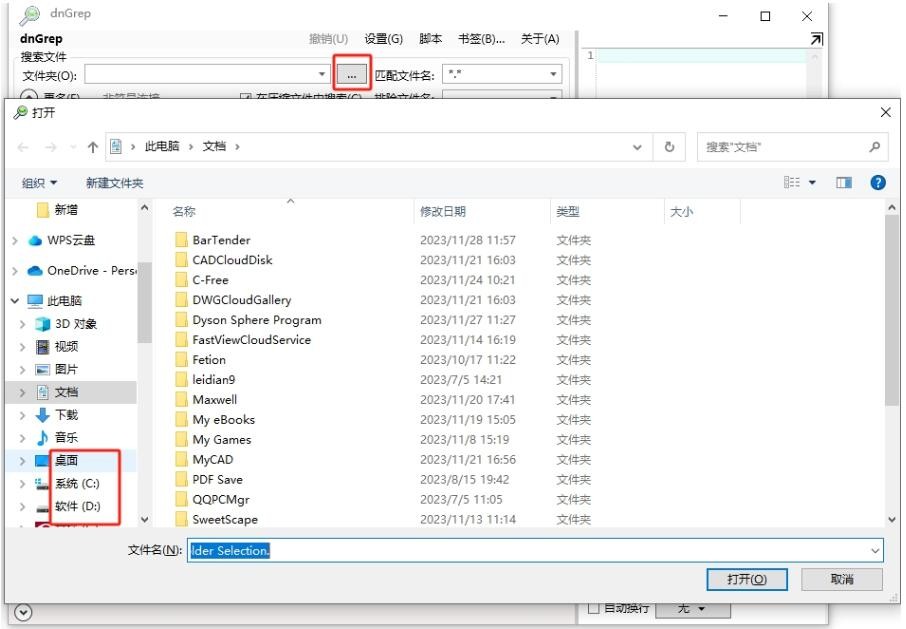Select the DWGCloudGallery folder
This screenshot has height=629, width=906.
click(x=242, y=300)
